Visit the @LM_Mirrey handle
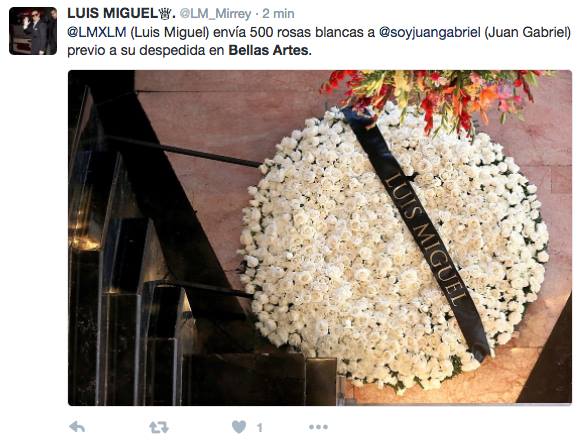The image size is (583, 443). pos(216,14)
